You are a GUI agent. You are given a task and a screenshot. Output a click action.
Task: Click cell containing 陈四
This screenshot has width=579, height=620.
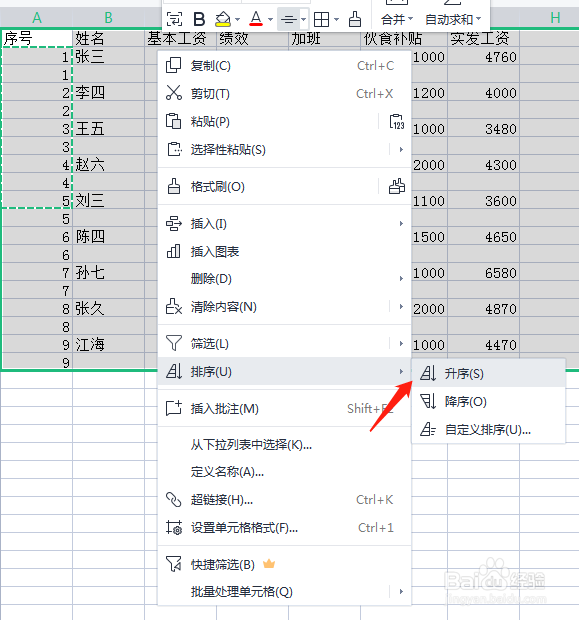point(108,236)
